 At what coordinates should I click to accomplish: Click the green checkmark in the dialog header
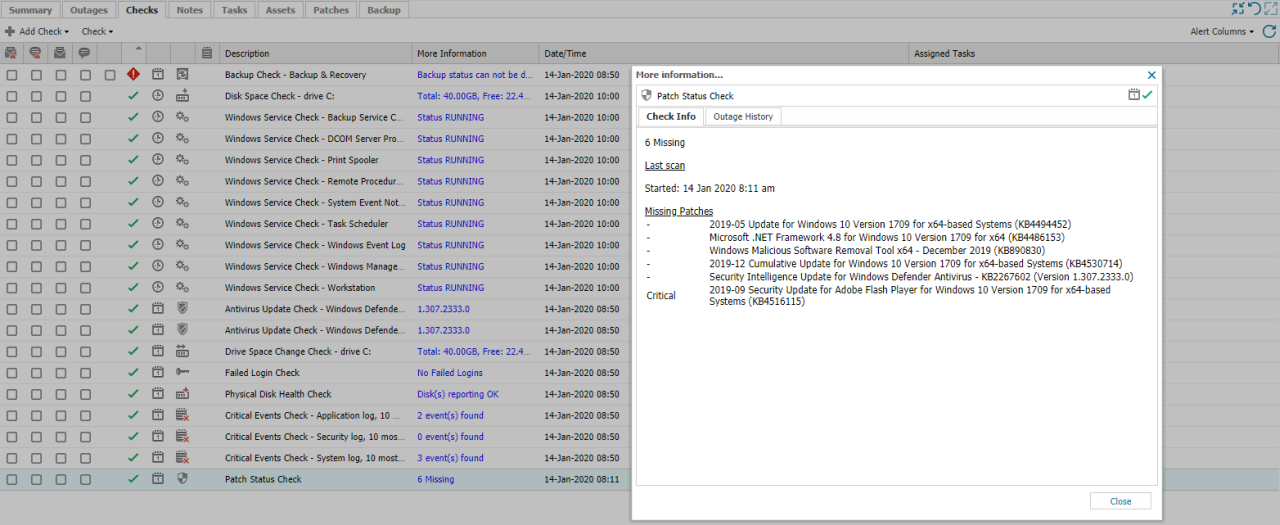pyautogui.click(x=1147, y=95)
